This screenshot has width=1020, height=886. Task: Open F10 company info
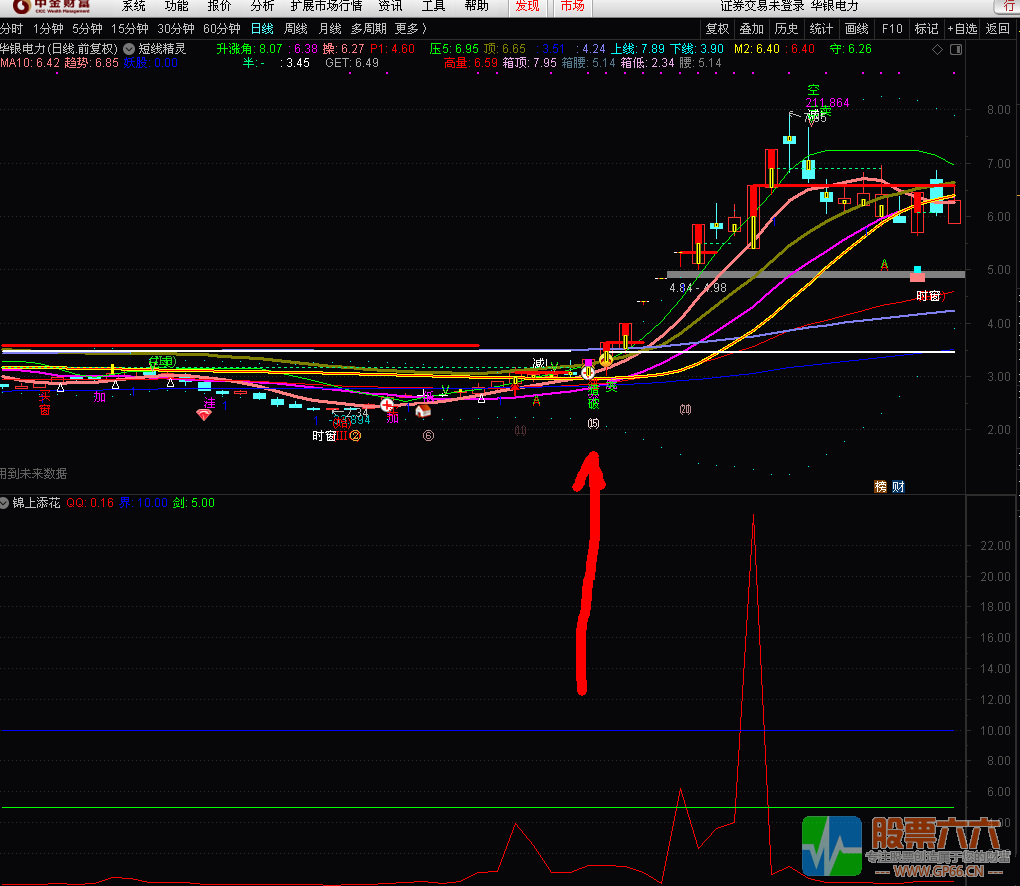(x=892, y=29)
